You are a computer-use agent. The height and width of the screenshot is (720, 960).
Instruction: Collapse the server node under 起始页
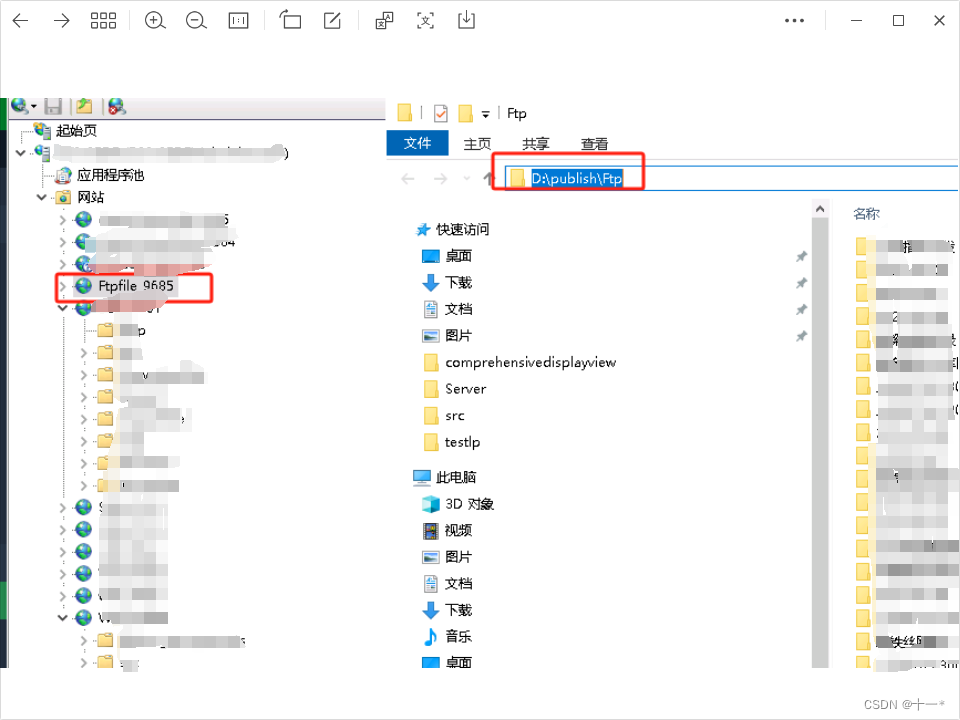click(20, 152)
